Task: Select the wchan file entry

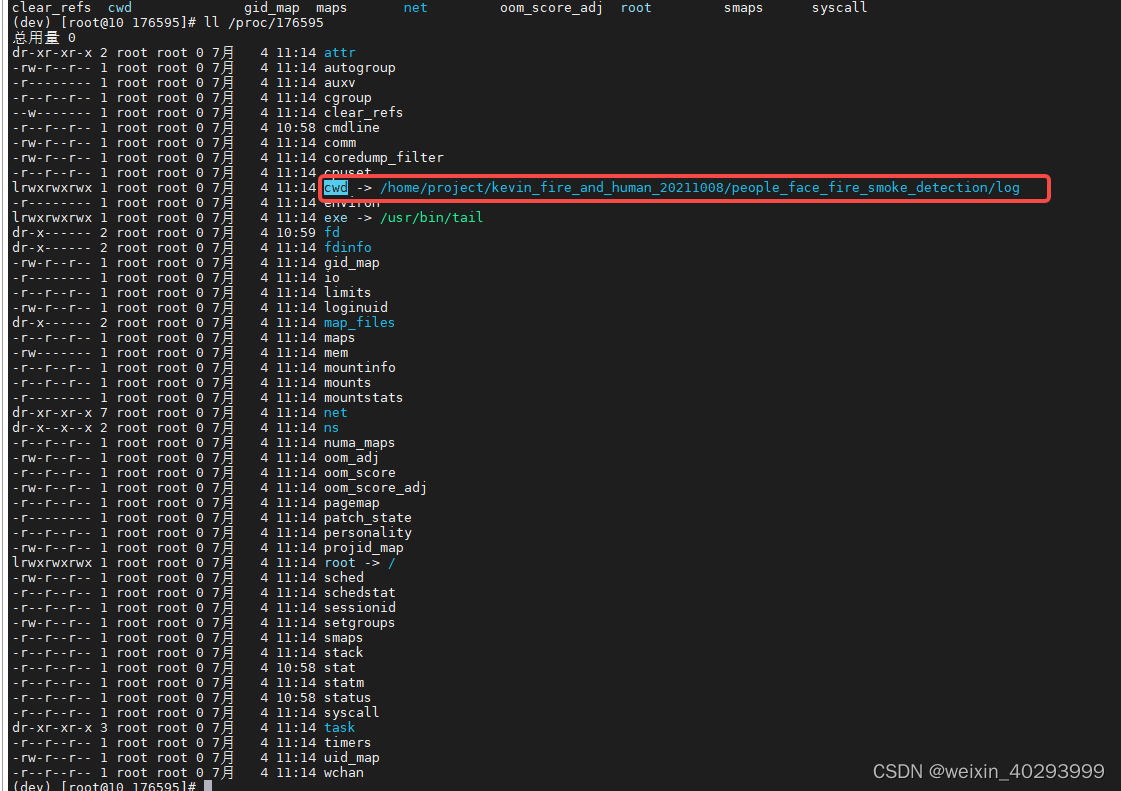Action: point(343,772)
